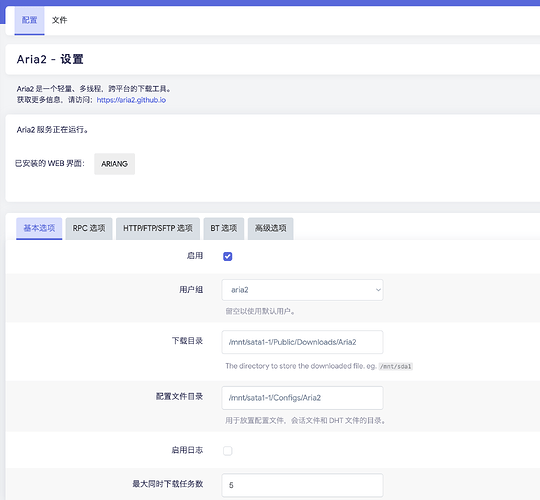This screenshot has height=500, width=540.
Task: Open the 文件 tab
Action: (60, 20)
